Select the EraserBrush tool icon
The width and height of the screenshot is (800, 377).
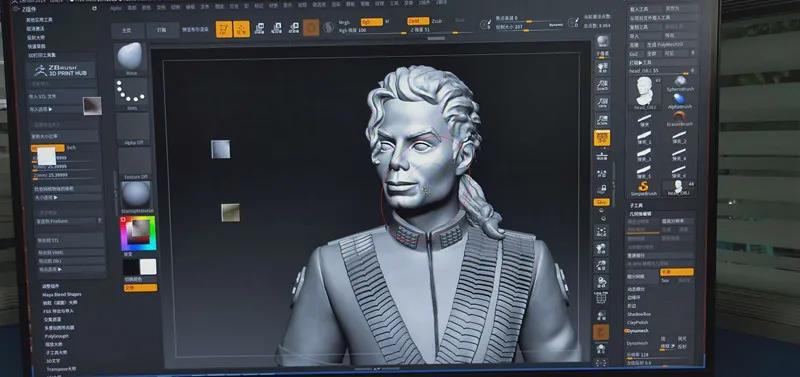[x=680, y=118]
